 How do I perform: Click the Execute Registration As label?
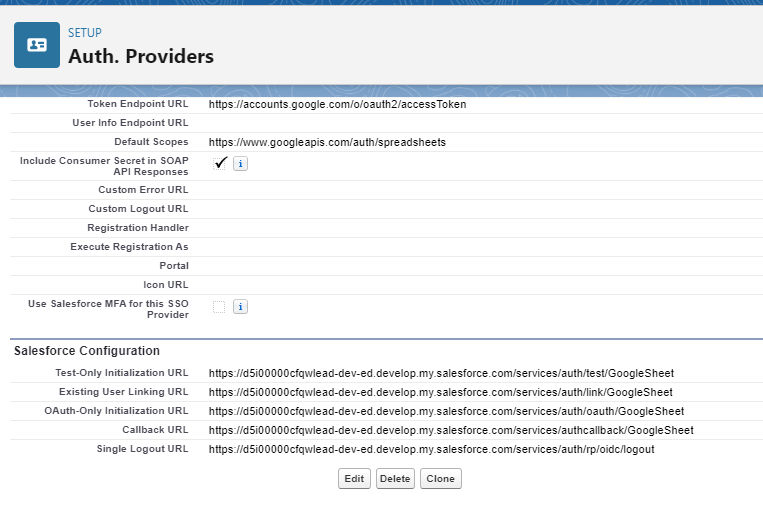(x=129, y=247)
